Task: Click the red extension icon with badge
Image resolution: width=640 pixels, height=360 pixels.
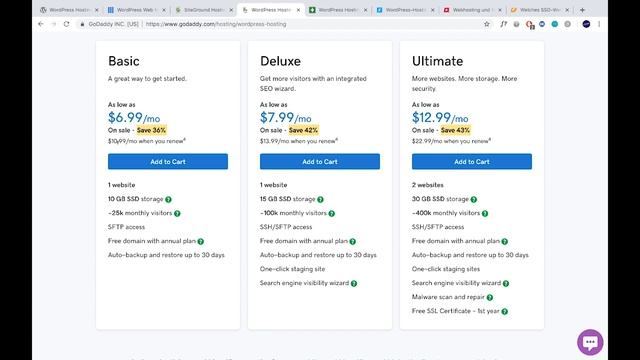Action: 530,24
